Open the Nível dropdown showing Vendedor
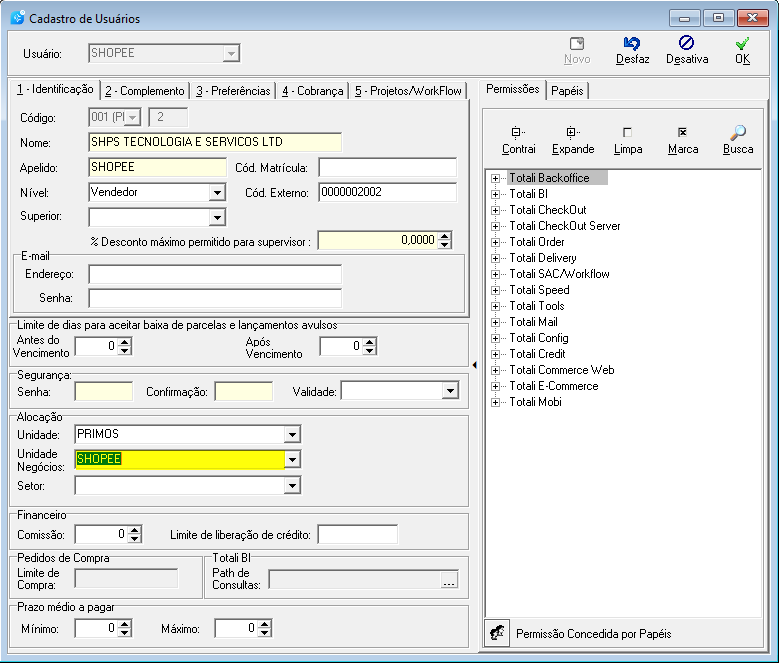This screenshot has width=779, height=663. coord(217,193)
